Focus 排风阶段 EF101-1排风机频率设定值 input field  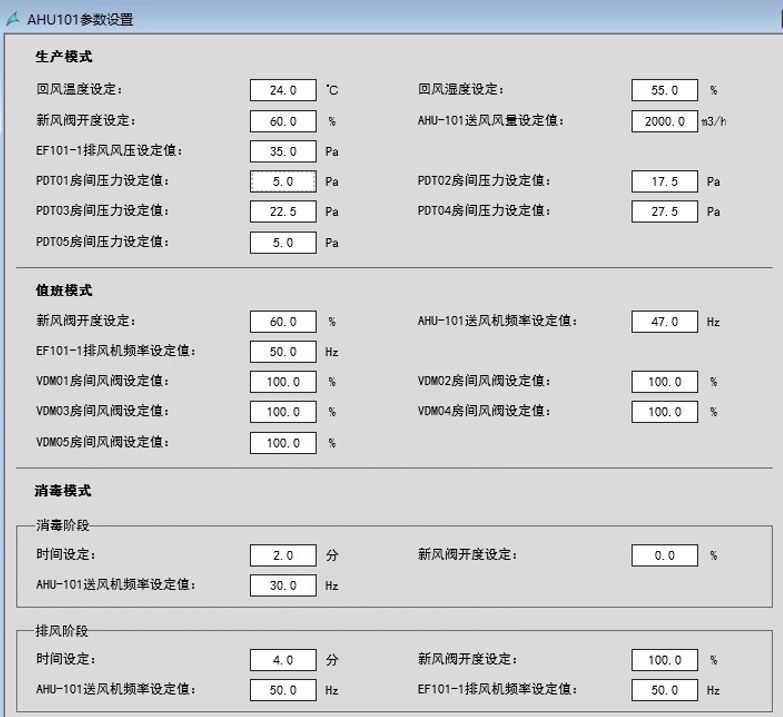pos(665,690)
